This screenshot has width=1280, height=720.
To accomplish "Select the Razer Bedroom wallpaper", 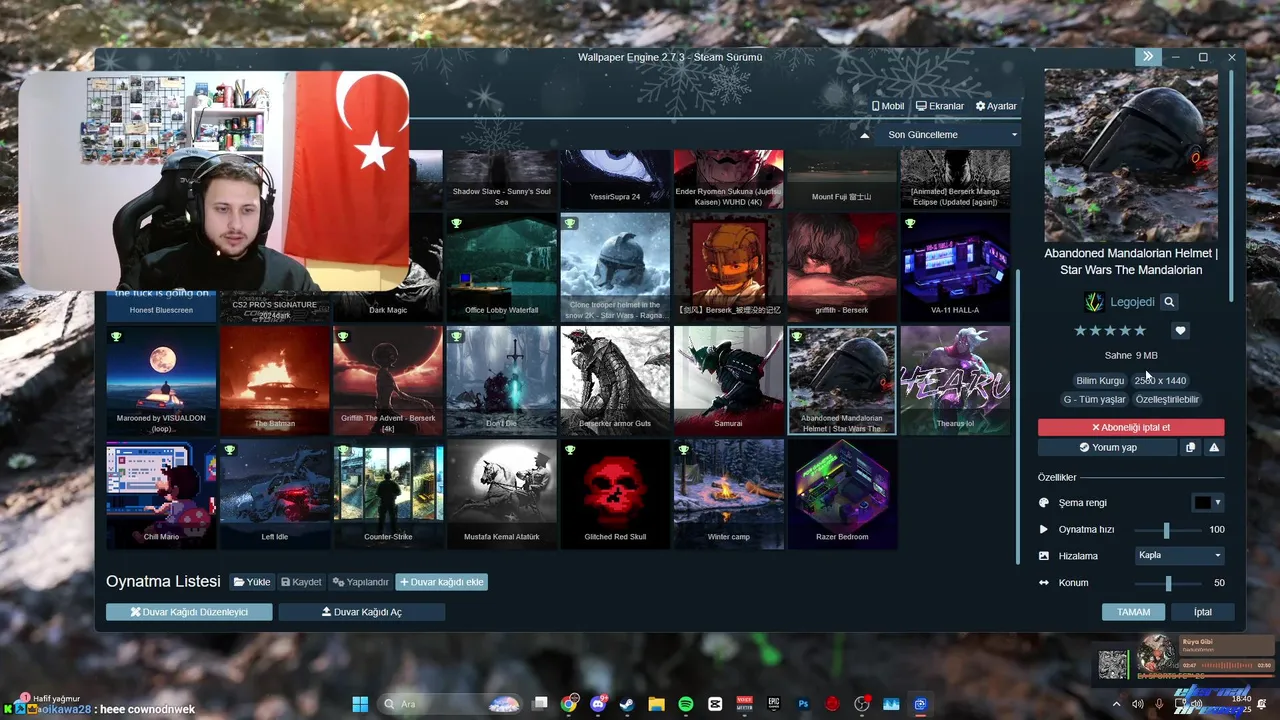I will (x=842, y=494).
